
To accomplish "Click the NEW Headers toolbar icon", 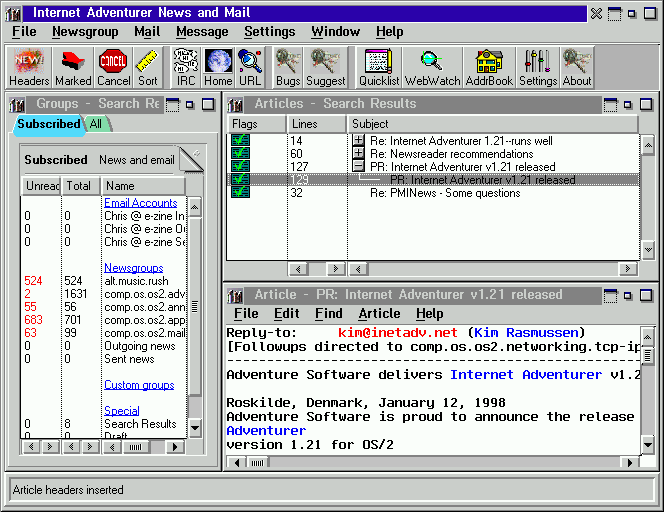I will pyautogui.click(x=29, y=68).
